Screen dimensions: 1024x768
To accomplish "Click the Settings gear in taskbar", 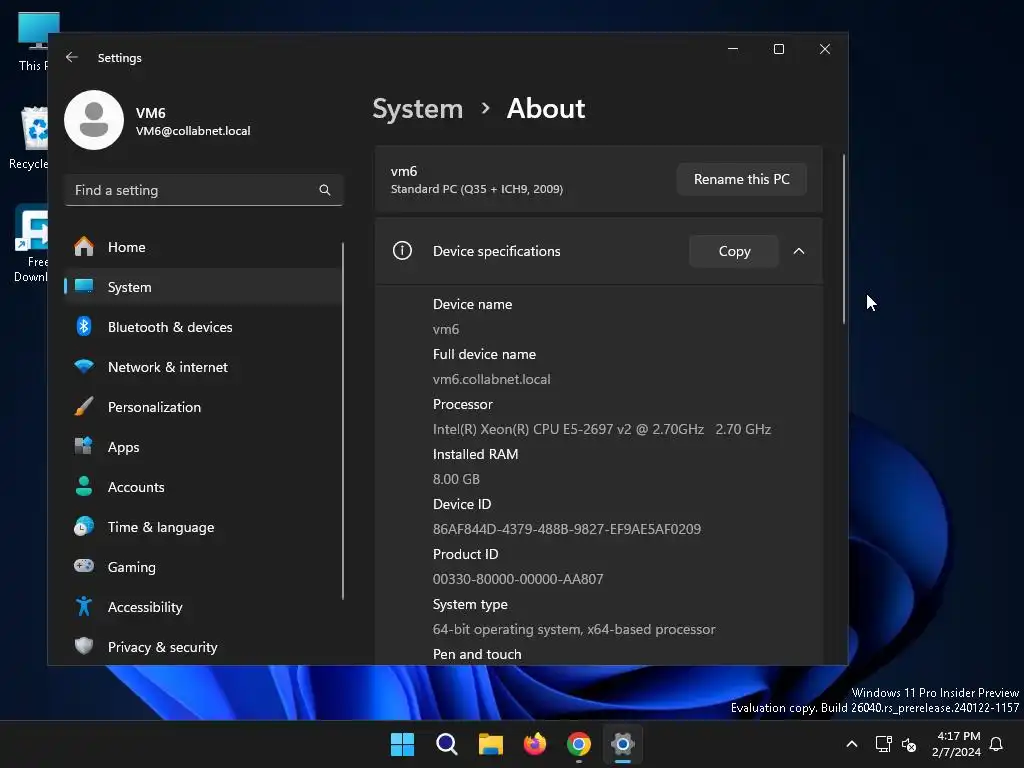I will [x=623, y=744].
